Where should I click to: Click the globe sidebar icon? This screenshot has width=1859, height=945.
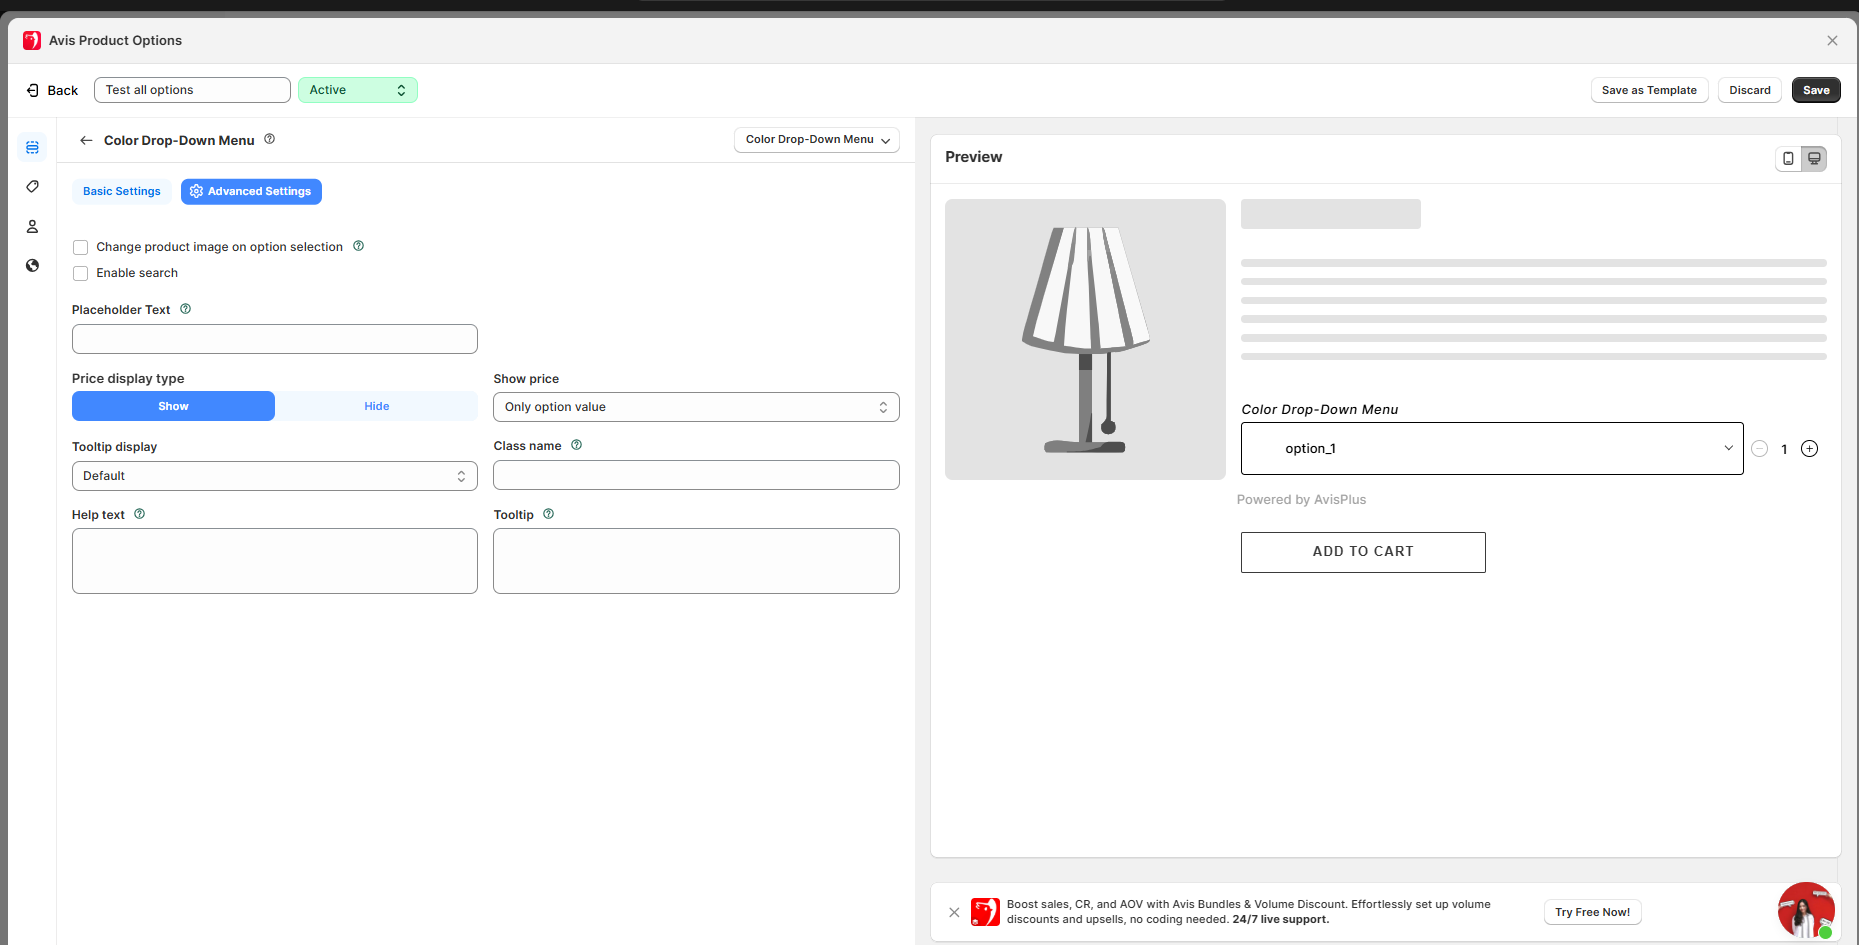32,266
